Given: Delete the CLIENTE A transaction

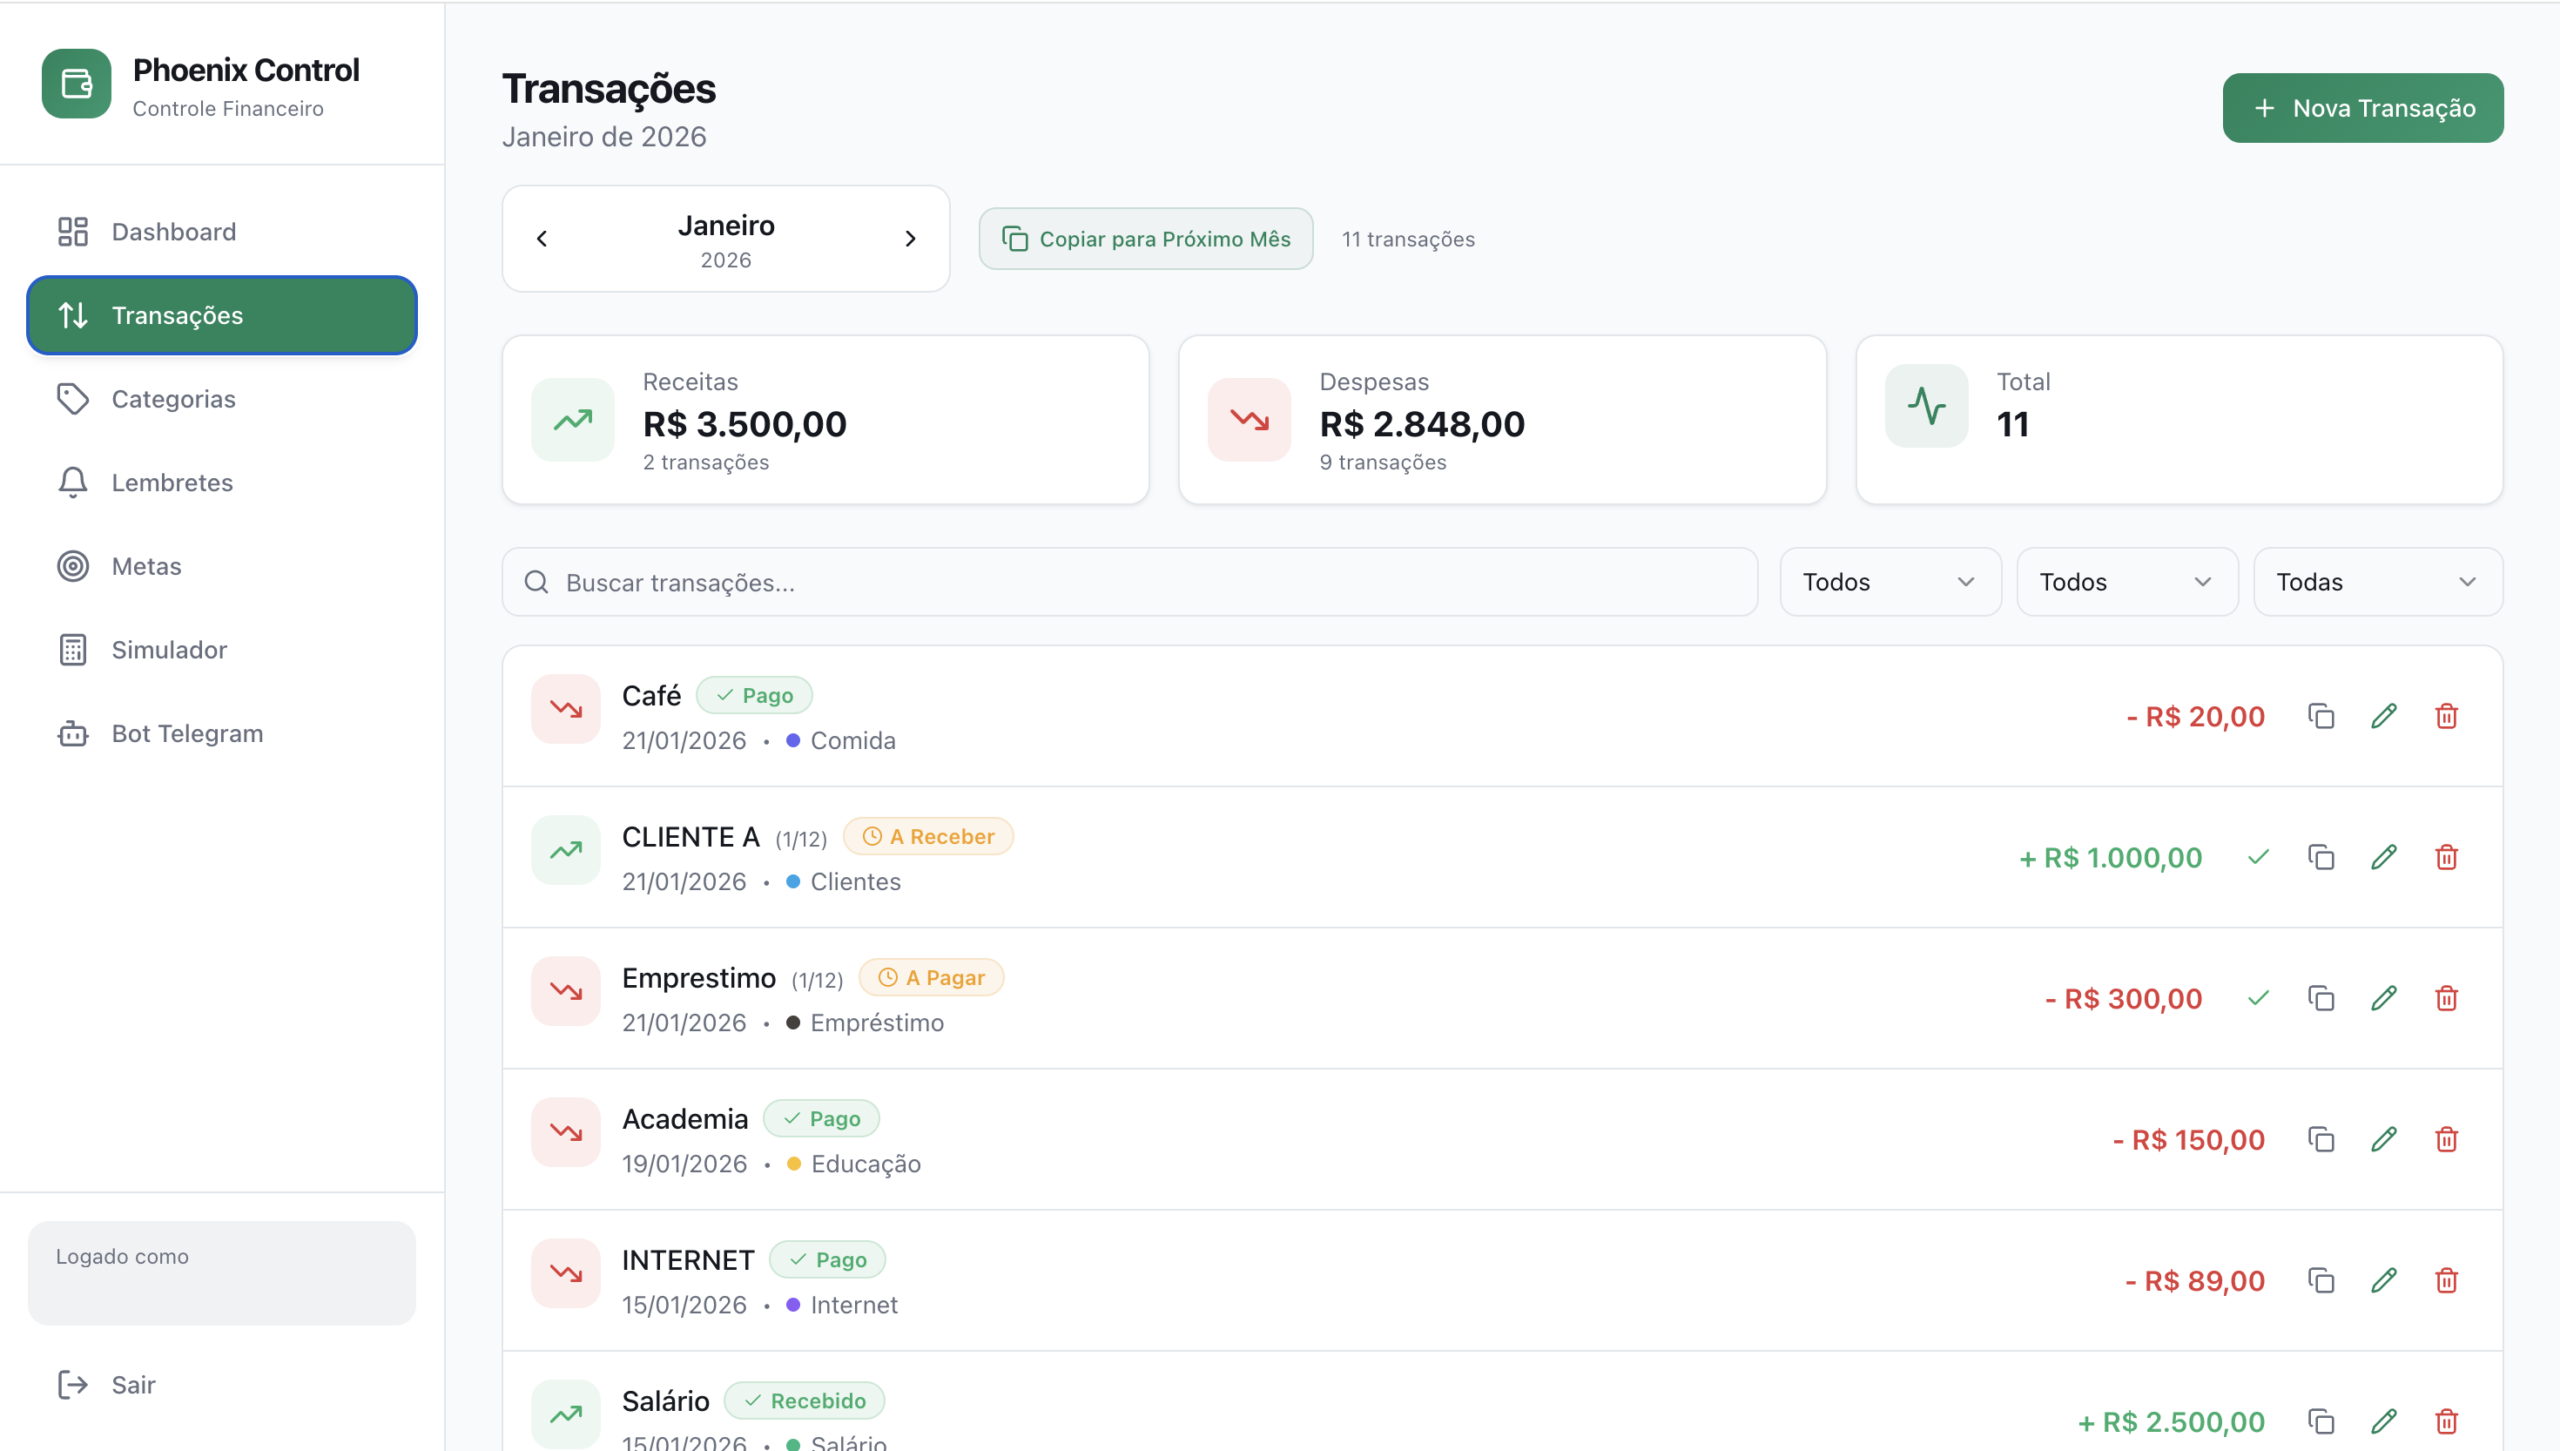Looking at the screenshot, I should (2447, 858).
